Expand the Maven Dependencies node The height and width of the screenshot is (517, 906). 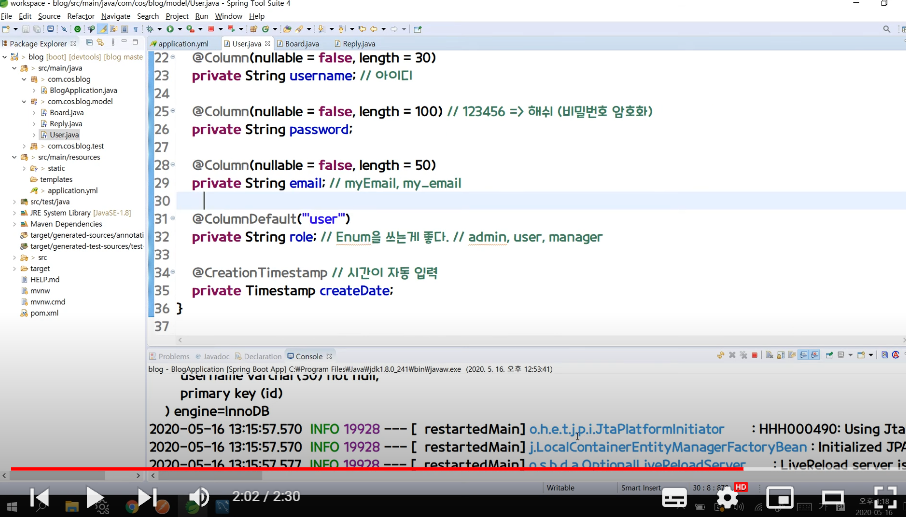click(14, 224)
